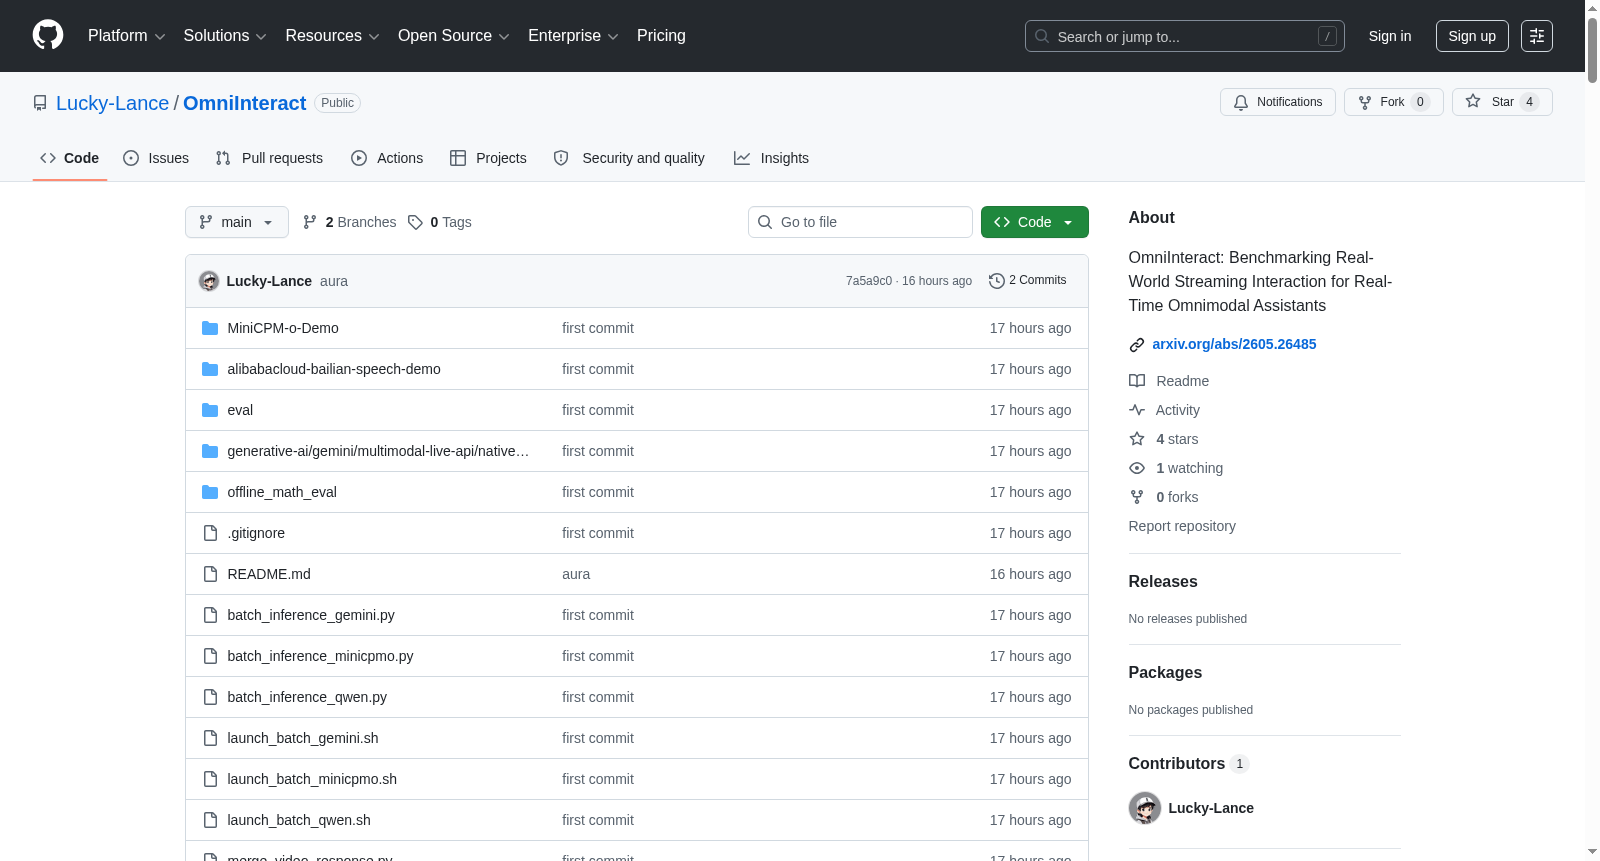
Task: Switch to the Pull requests tab
Action: click(269, 158)
